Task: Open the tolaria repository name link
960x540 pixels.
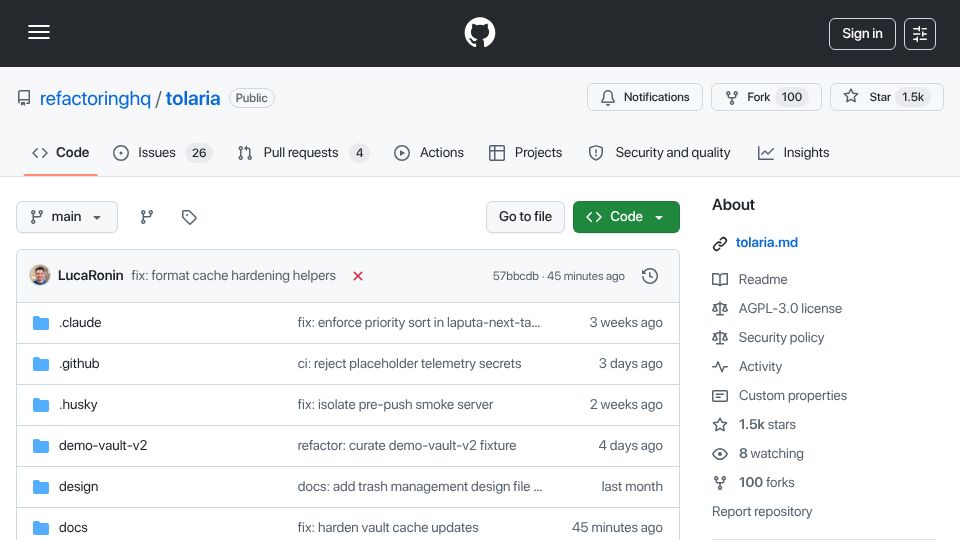Action: [x=193, y=99]
